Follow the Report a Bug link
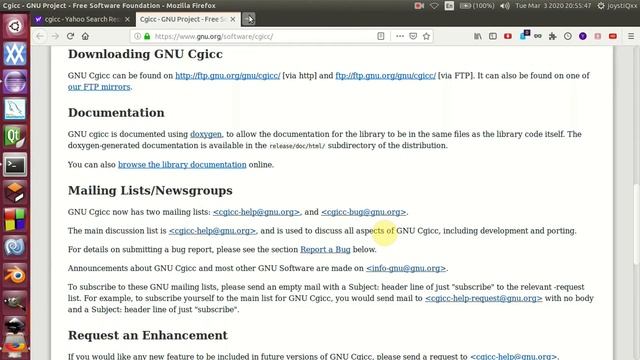This screenshot has height=360, width=640. (x=325, y=249)
